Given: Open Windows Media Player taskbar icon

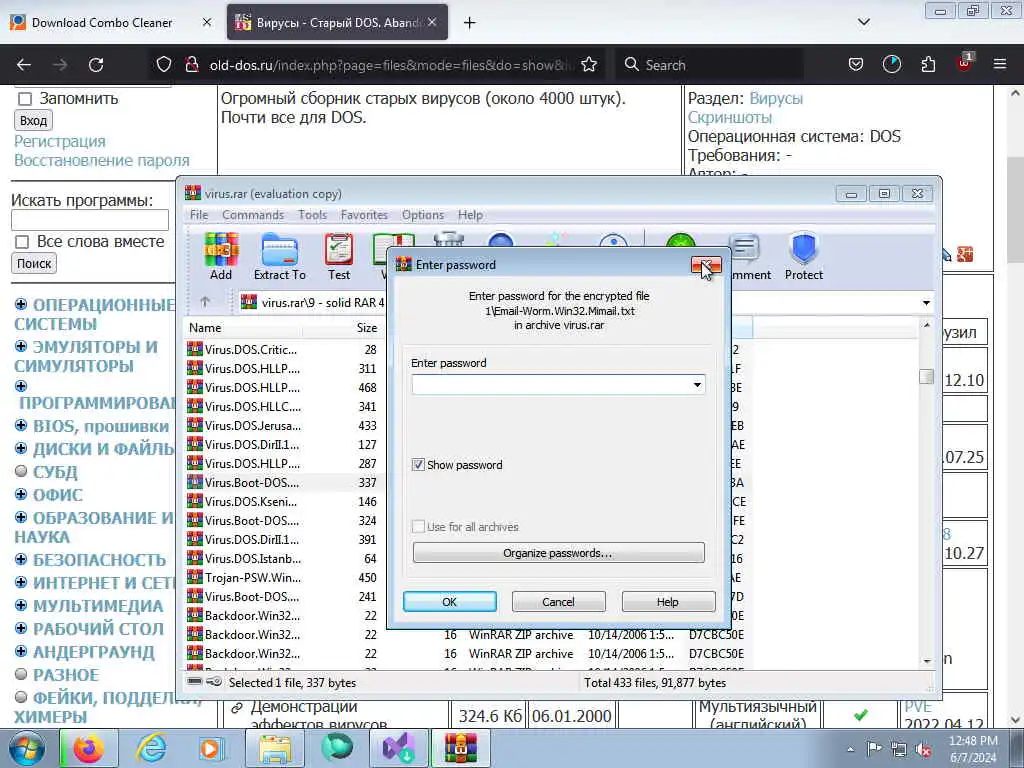Looking at the screenshot, I should tap(211, 748).
